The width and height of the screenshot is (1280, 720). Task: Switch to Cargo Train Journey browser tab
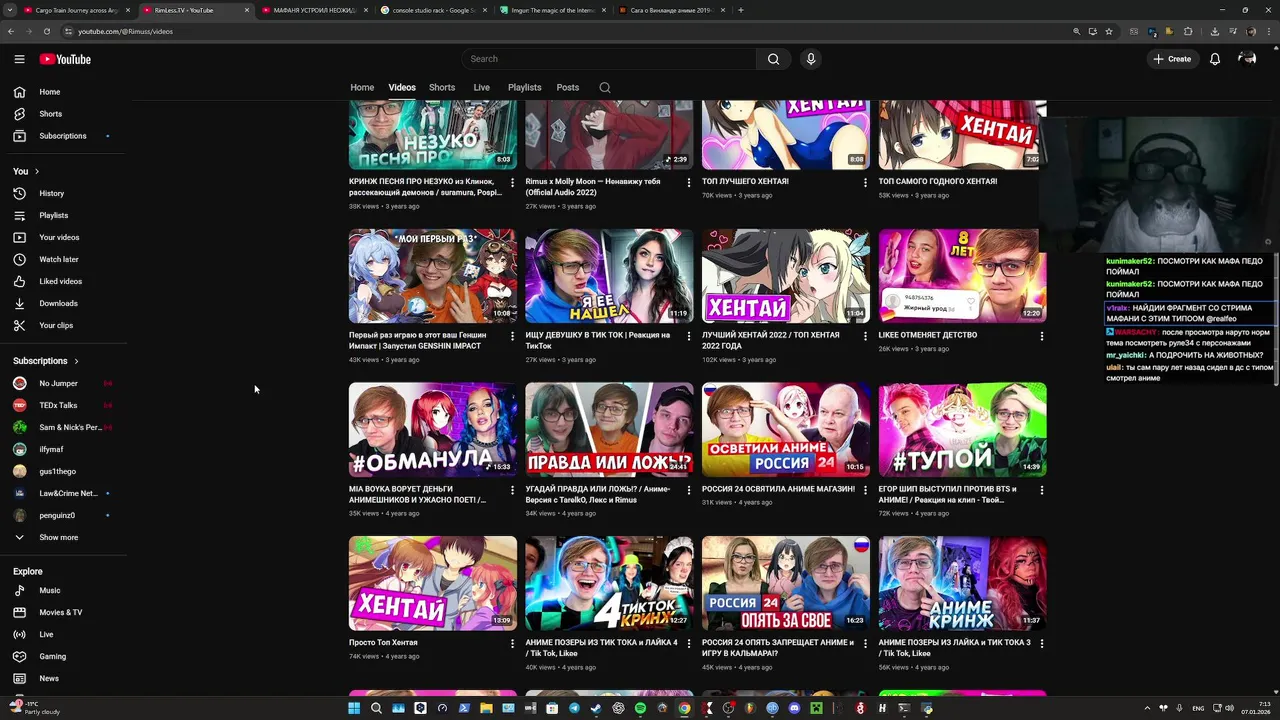(75, 10)
